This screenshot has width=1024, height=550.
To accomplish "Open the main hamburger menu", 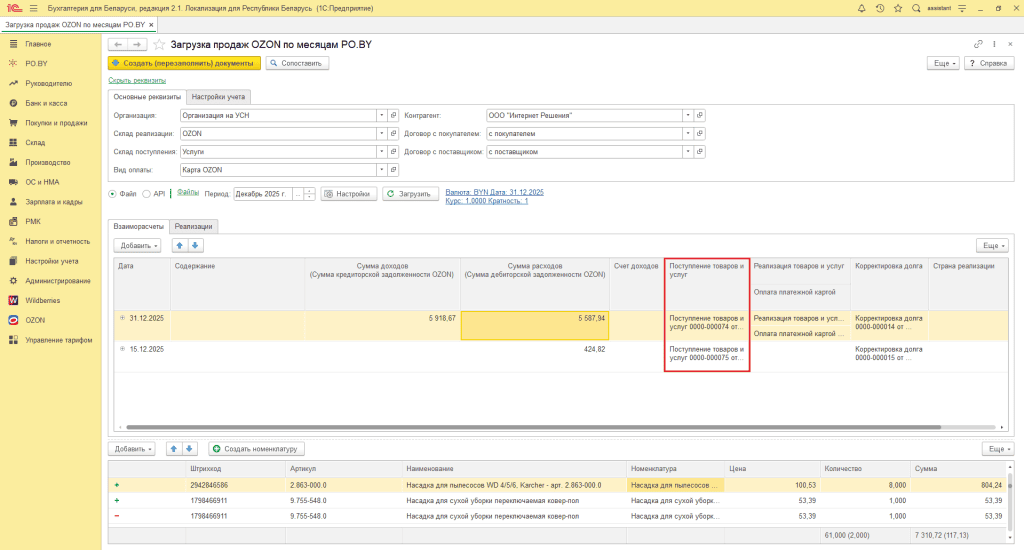I will pos(33,8).
